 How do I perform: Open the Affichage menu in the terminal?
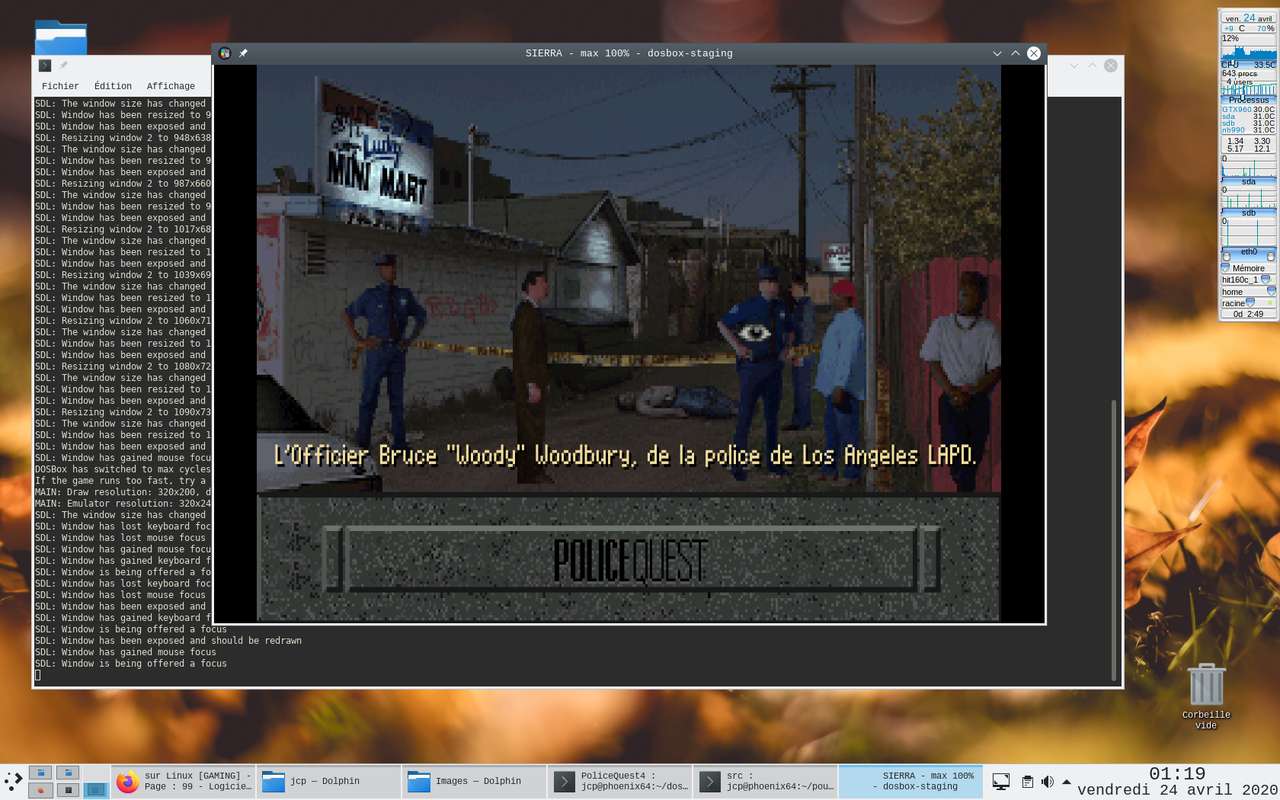tap(170, 86)
